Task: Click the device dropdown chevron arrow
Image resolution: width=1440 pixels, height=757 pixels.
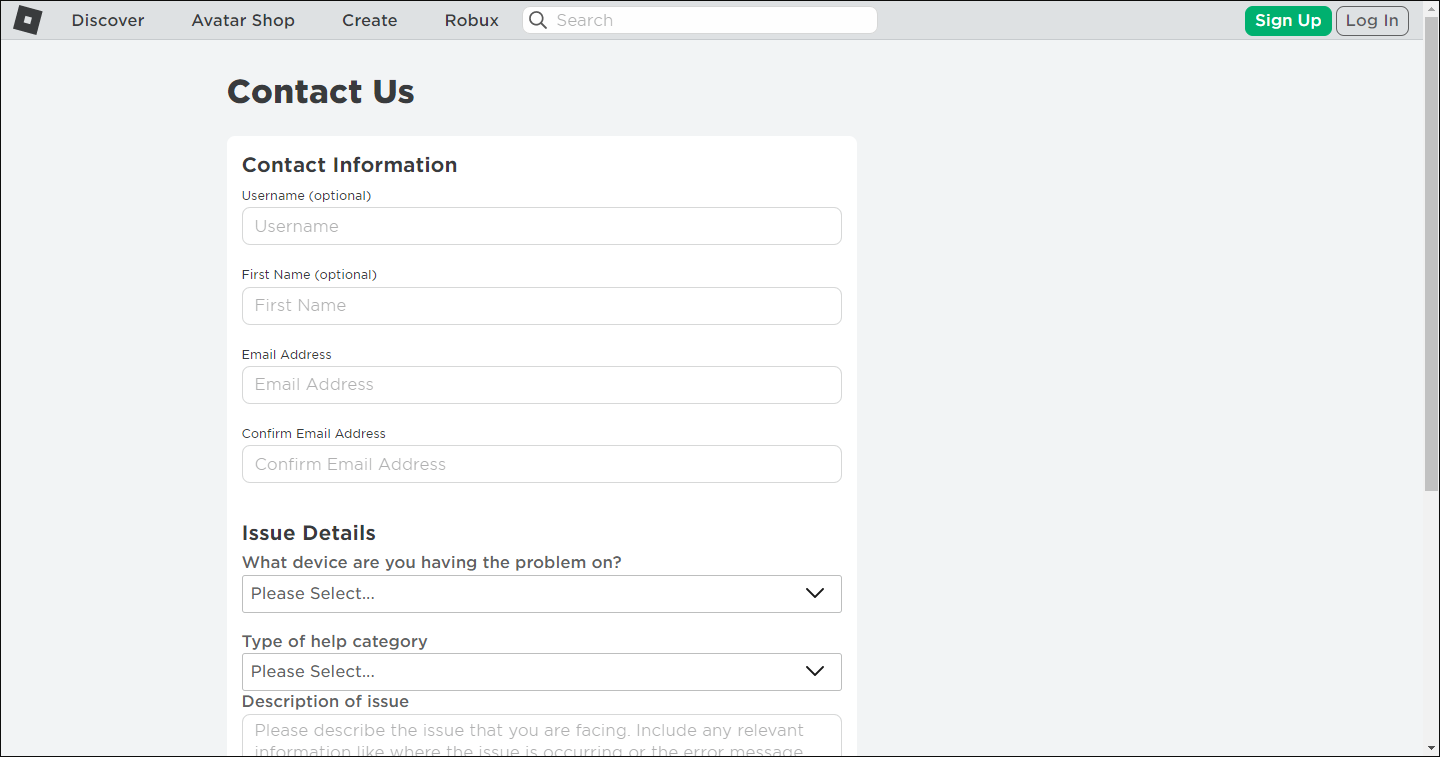Action: (x=815, y=593)
